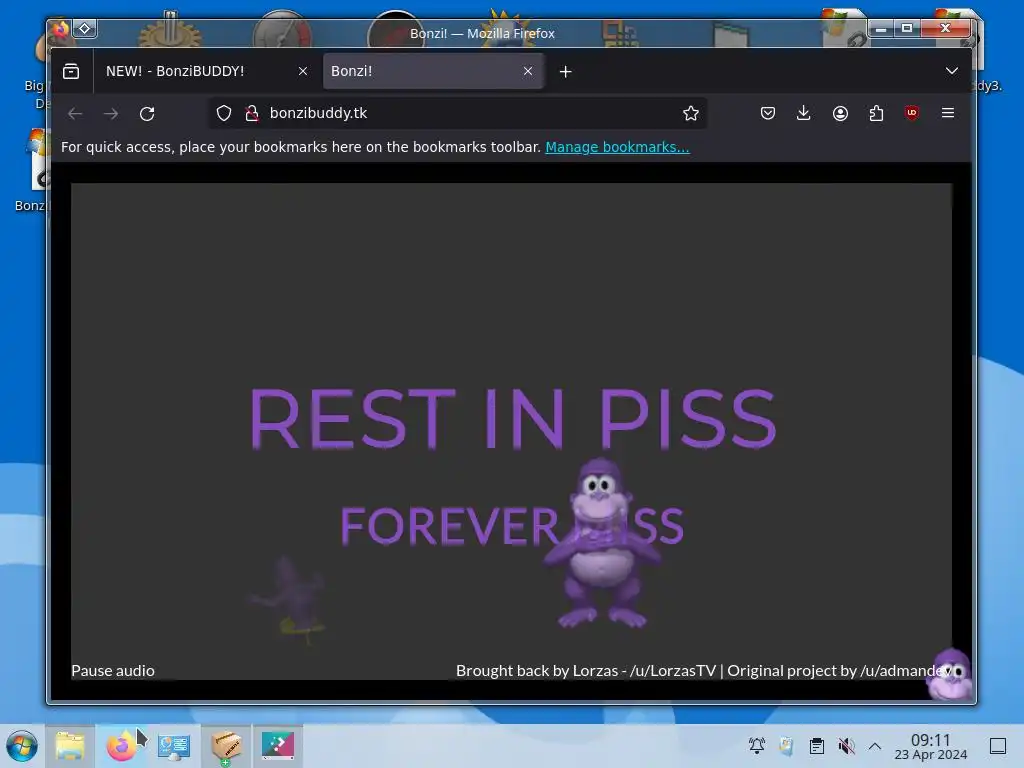Toggle keep-on-all-desktops pin in titlebar

(85, 28)
